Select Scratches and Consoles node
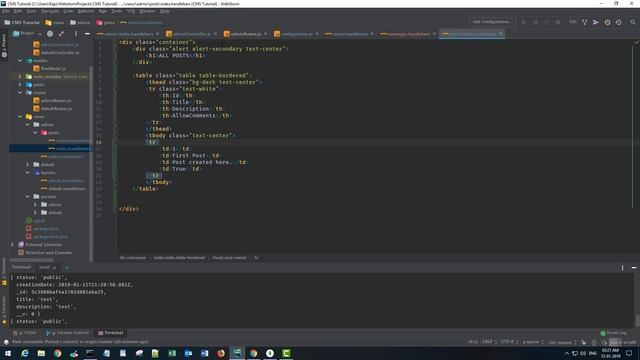This screenshot has width=640, height=360. pyautogui.click(x=45, y=253)
